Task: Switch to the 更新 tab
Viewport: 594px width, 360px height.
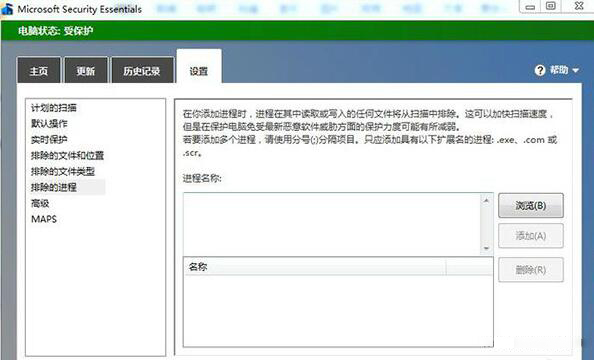Action: [86, 70]
